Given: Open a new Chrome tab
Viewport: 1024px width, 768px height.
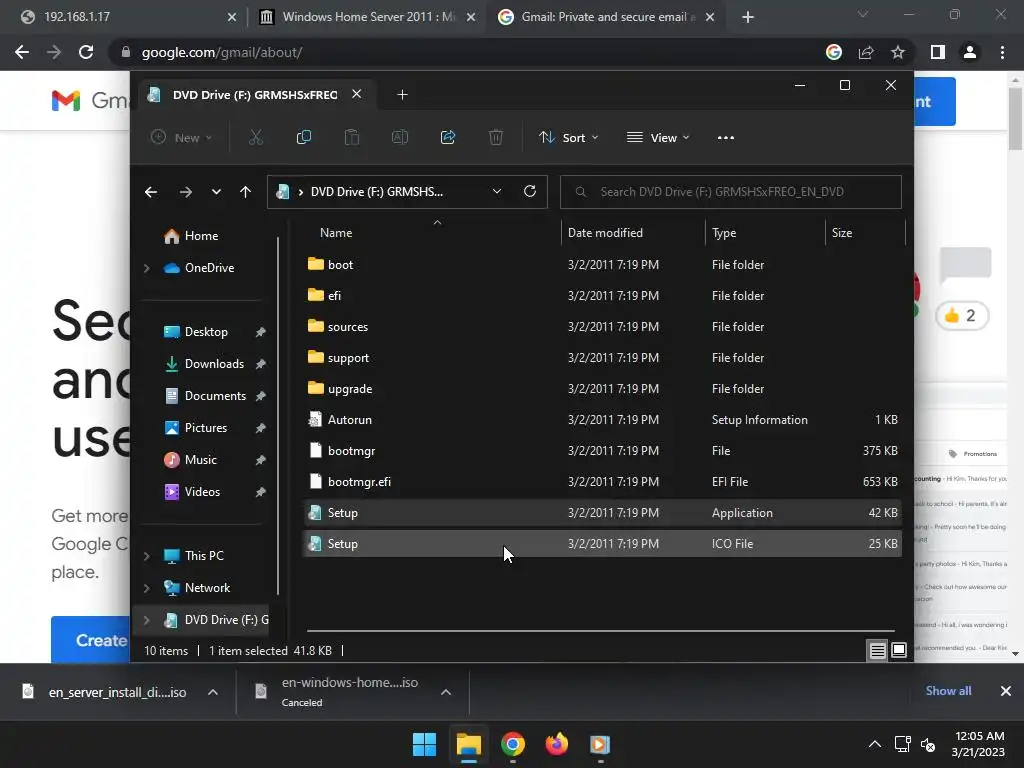Looking at the screenshot, I should pos(748,17).
